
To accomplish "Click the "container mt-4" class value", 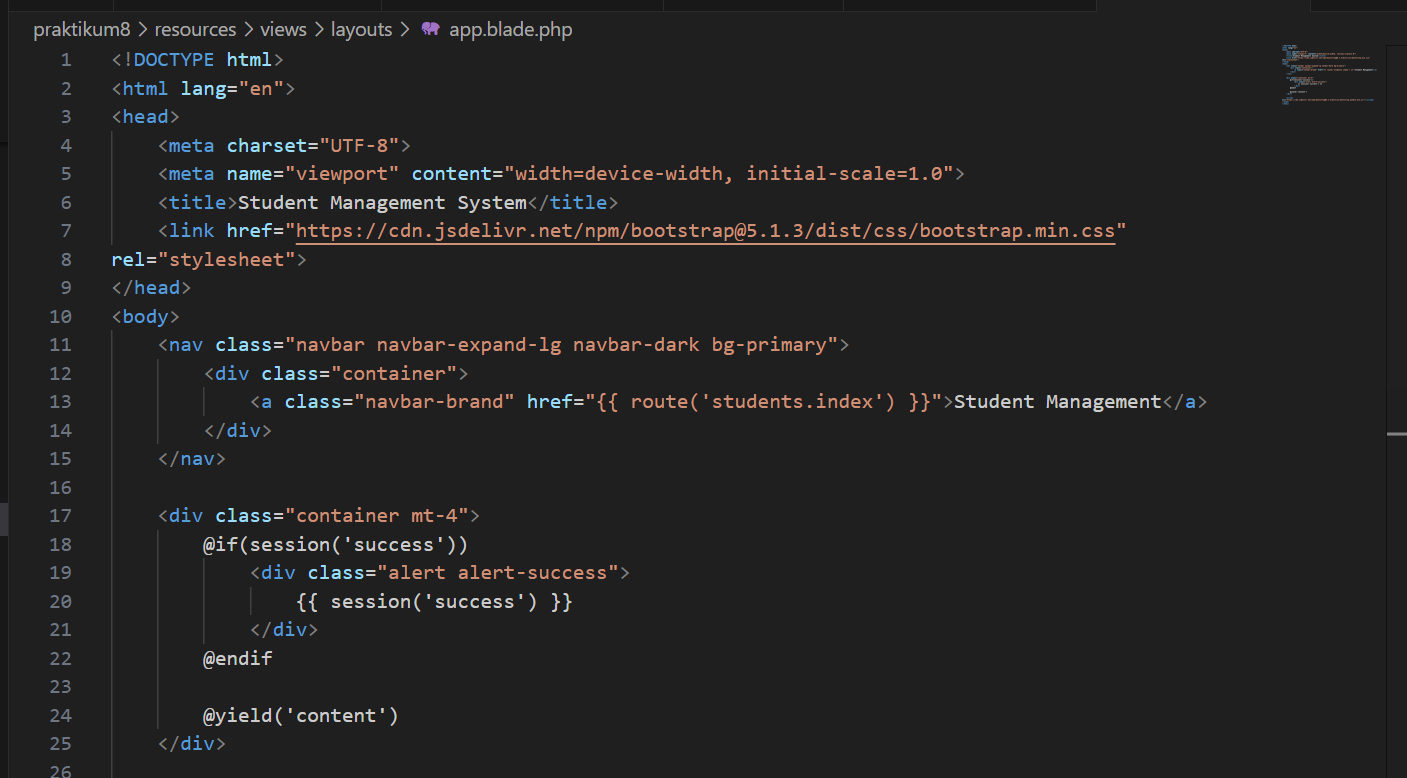I will coord(377,516).
